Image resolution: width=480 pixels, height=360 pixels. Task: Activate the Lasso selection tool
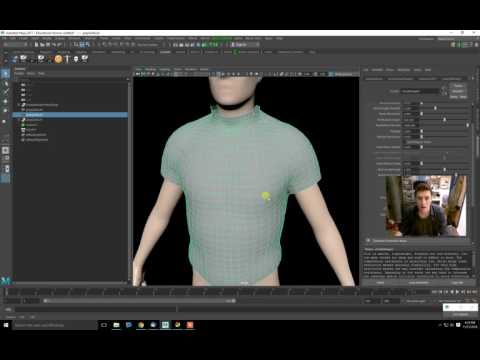[x=5, y=83]
